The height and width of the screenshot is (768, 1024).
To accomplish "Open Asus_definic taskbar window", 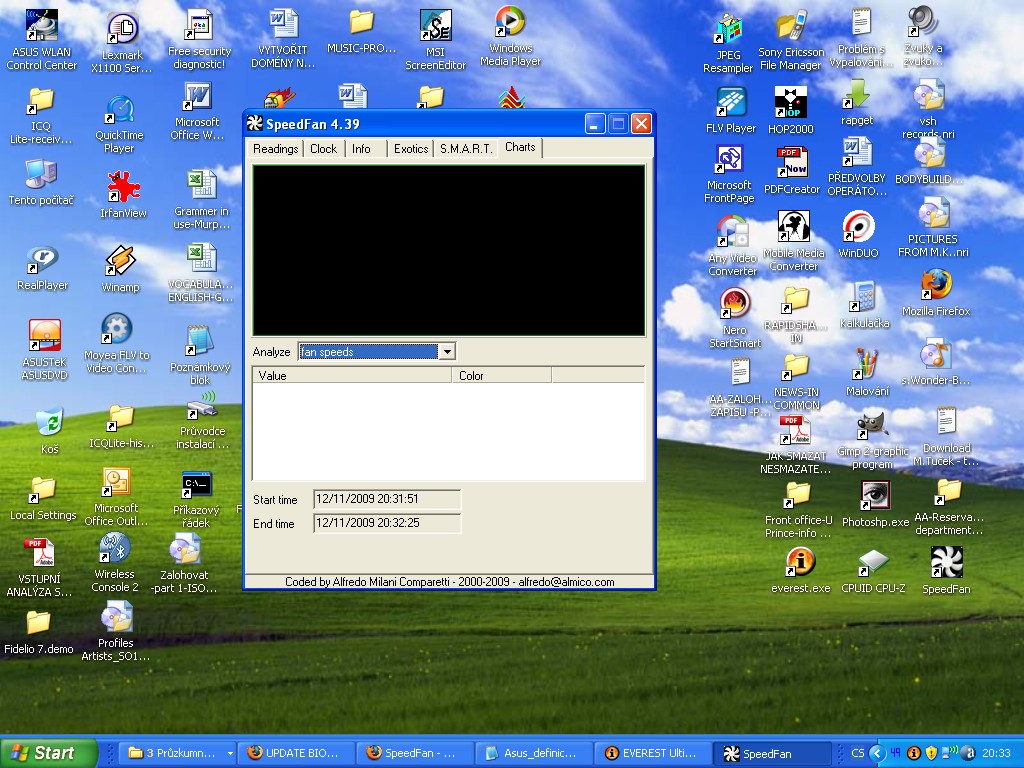I will tap(533, 753).
